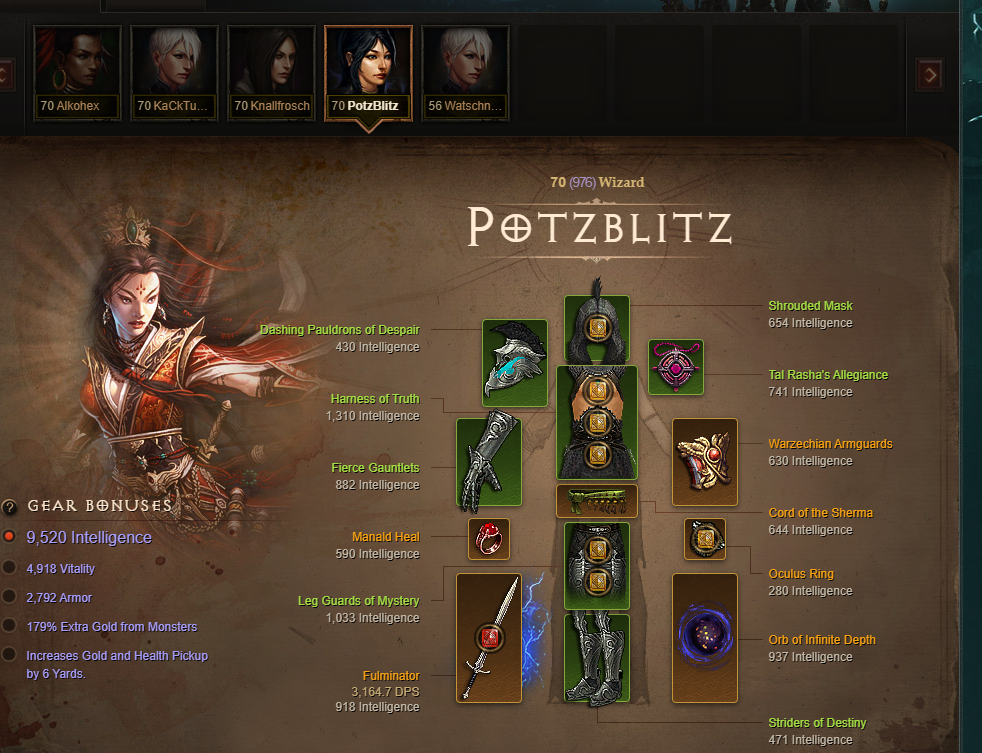Select the Oculus Ring icon
The image size is (982, 753).
[705, 539]
